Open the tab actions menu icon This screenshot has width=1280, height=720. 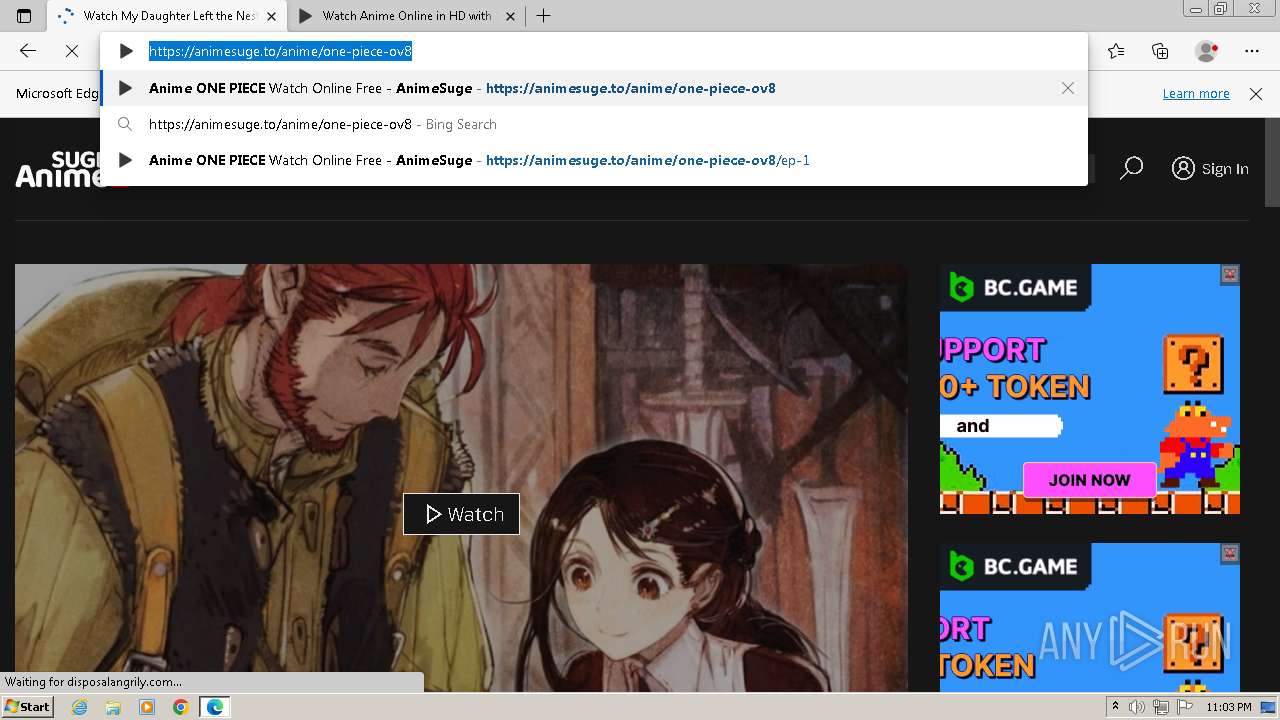coord(24,16)
